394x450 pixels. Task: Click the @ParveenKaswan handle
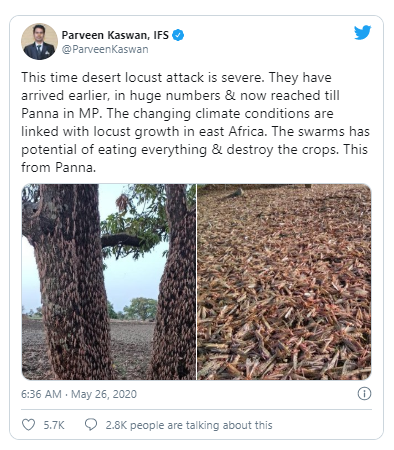pyautogui.click(x=105, y=49)
